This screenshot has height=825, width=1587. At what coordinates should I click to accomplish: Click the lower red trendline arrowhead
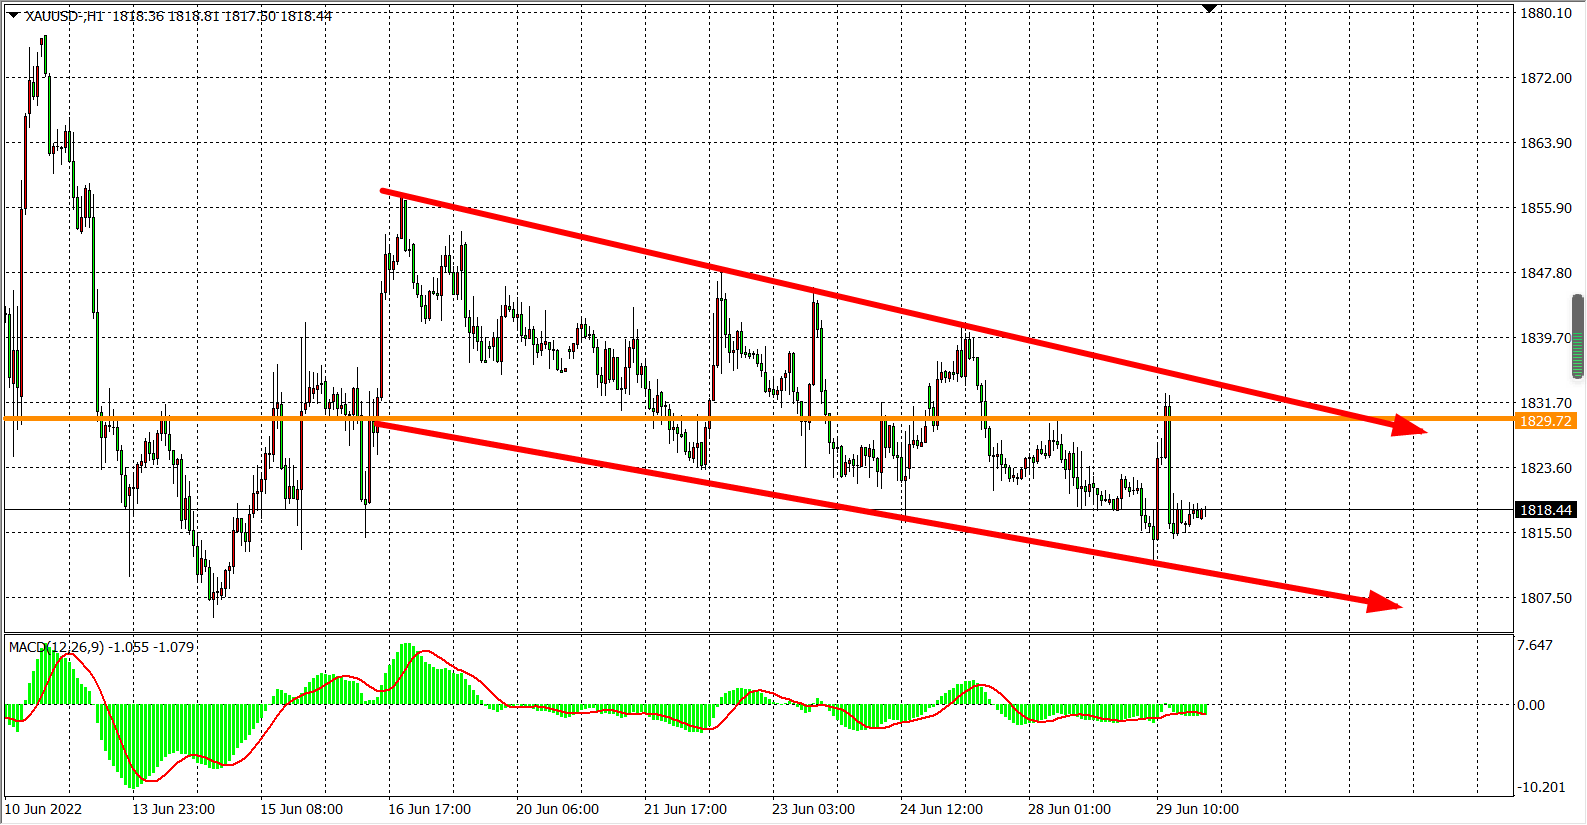pos(1386,602)
